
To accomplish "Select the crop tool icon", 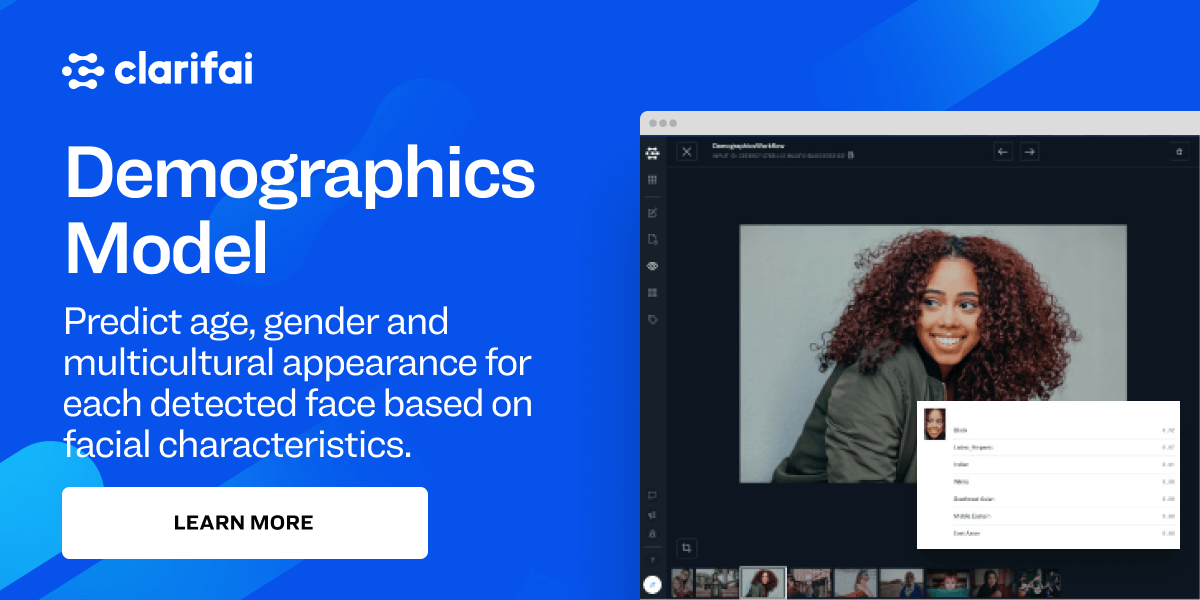I will (x=687, y=548).
